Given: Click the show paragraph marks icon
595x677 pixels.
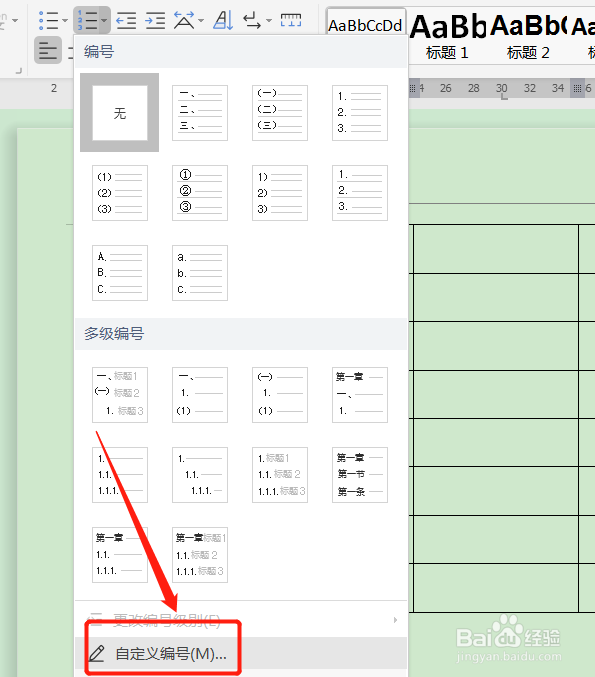Looking at the screenshot, I should click(252, 20).
